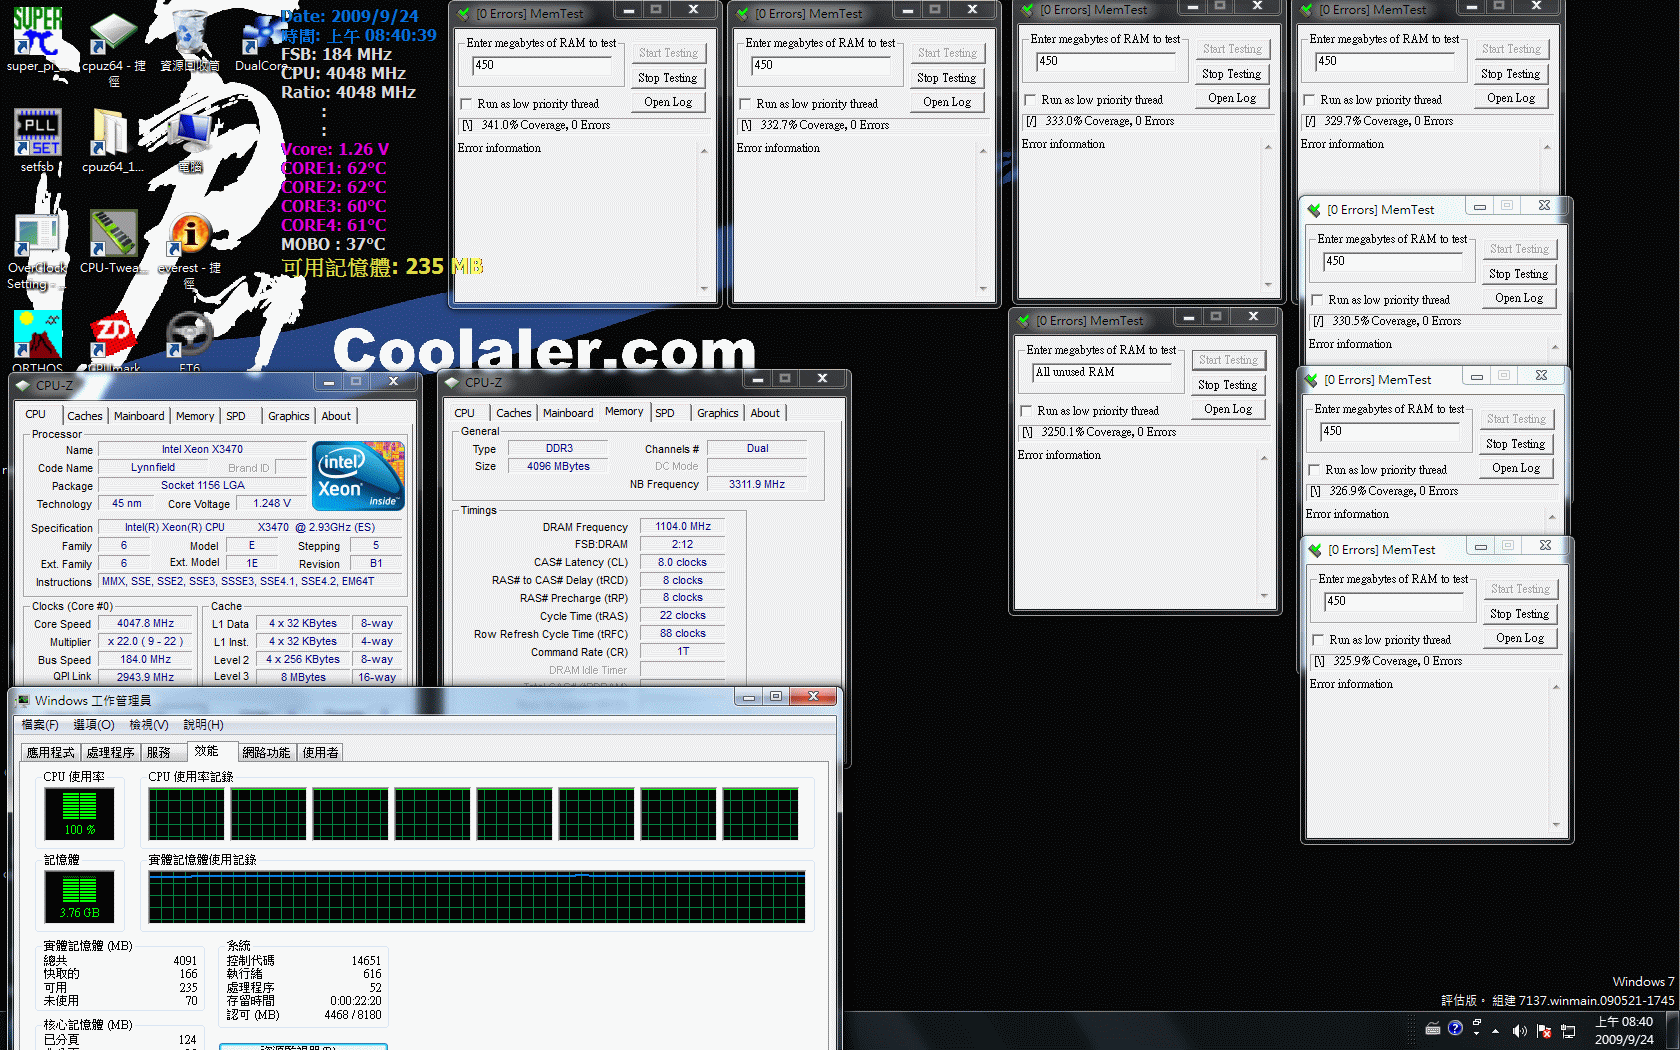This screenshot has height=1050, width=1680.
Task: Open Log in 325.9% coverage MemTest
Action: (x=1519, y=638)
